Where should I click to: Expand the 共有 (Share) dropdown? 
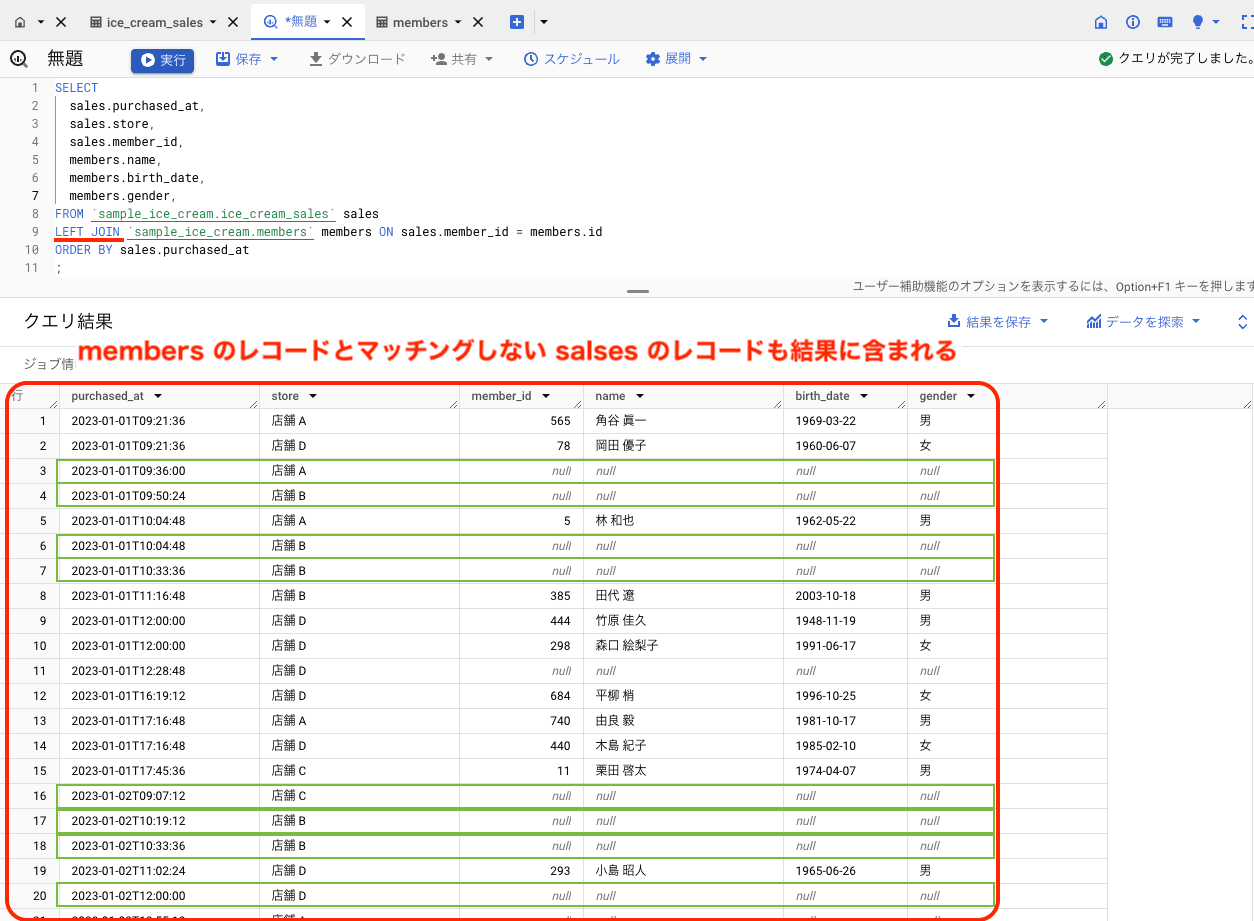click(462, 59)
